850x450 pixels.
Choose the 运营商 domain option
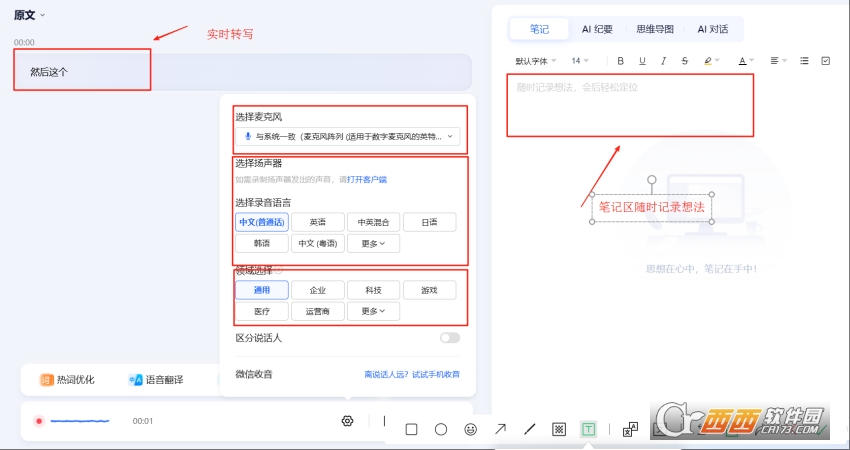click(318, 311)
